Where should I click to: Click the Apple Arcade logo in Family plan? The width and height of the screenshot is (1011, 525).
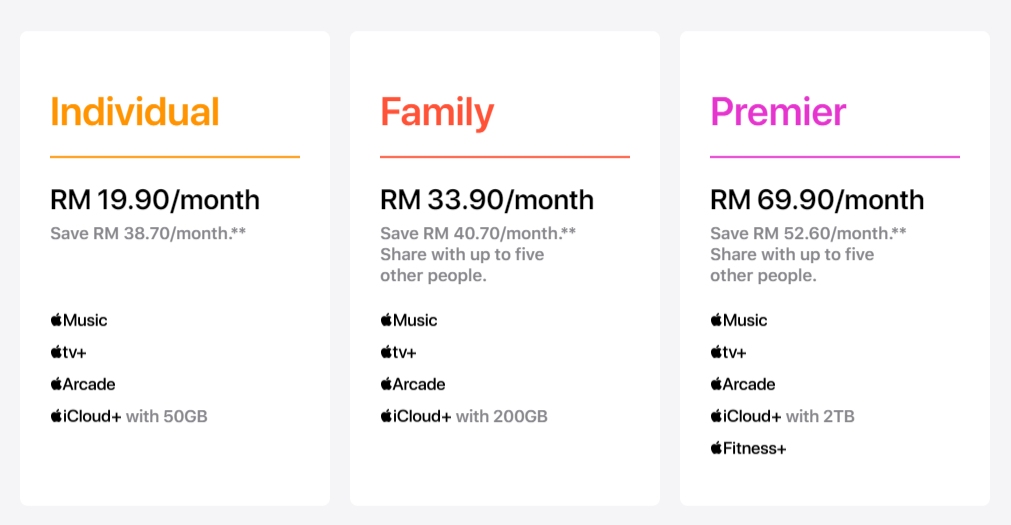tap(413, 384)
